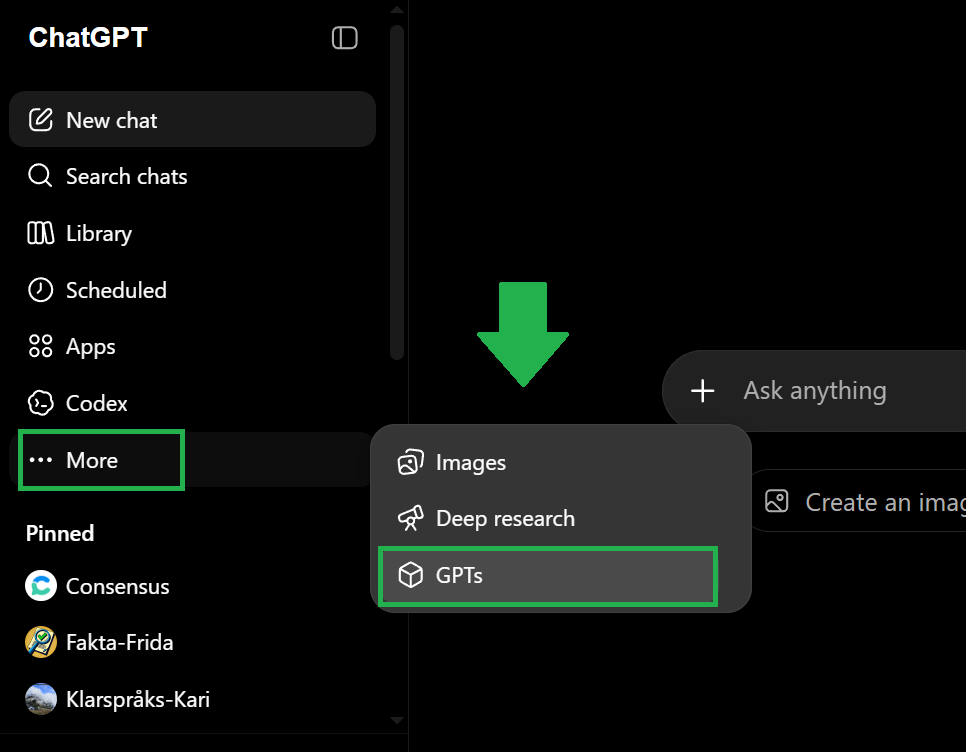Click the GPTs cube icon

click(410, 575)
